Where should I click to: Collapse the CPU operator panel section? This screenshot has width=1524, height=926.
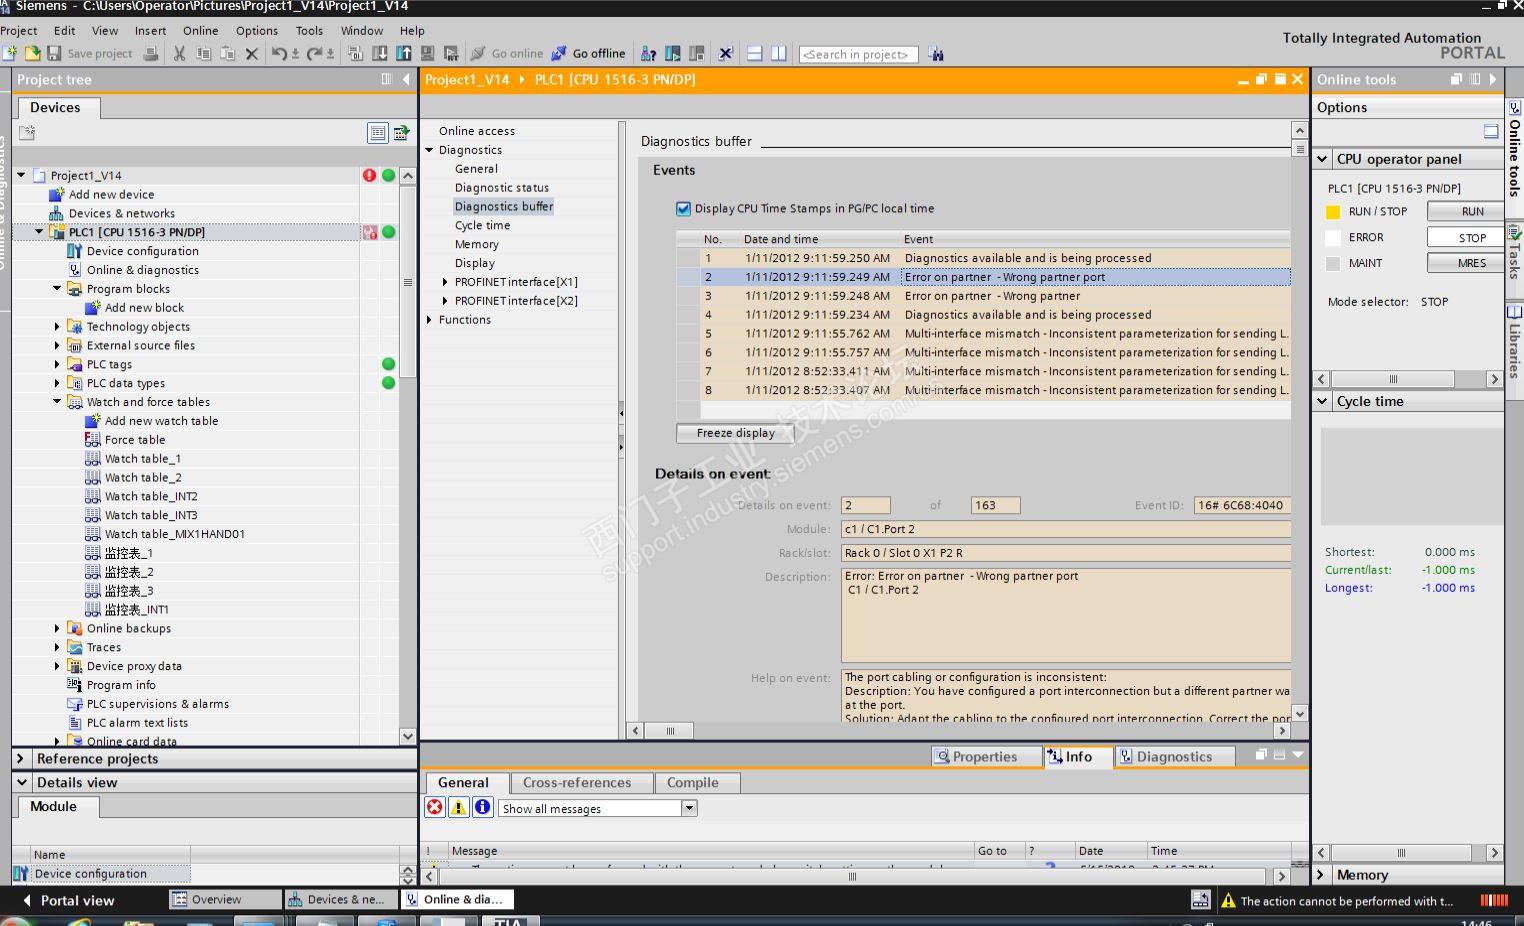[x=1322, y=159]
